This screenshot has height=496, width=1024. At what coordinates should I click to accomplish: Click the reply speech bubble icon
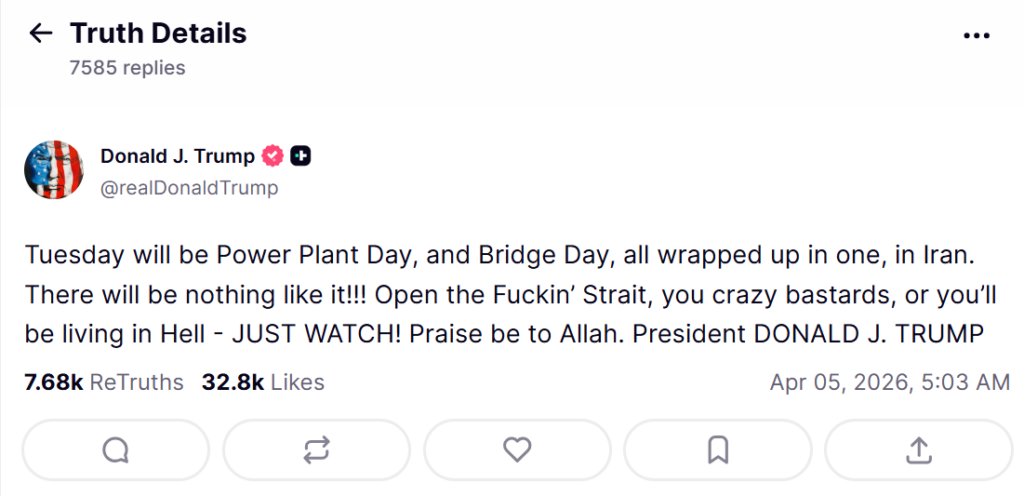(116, 451)
